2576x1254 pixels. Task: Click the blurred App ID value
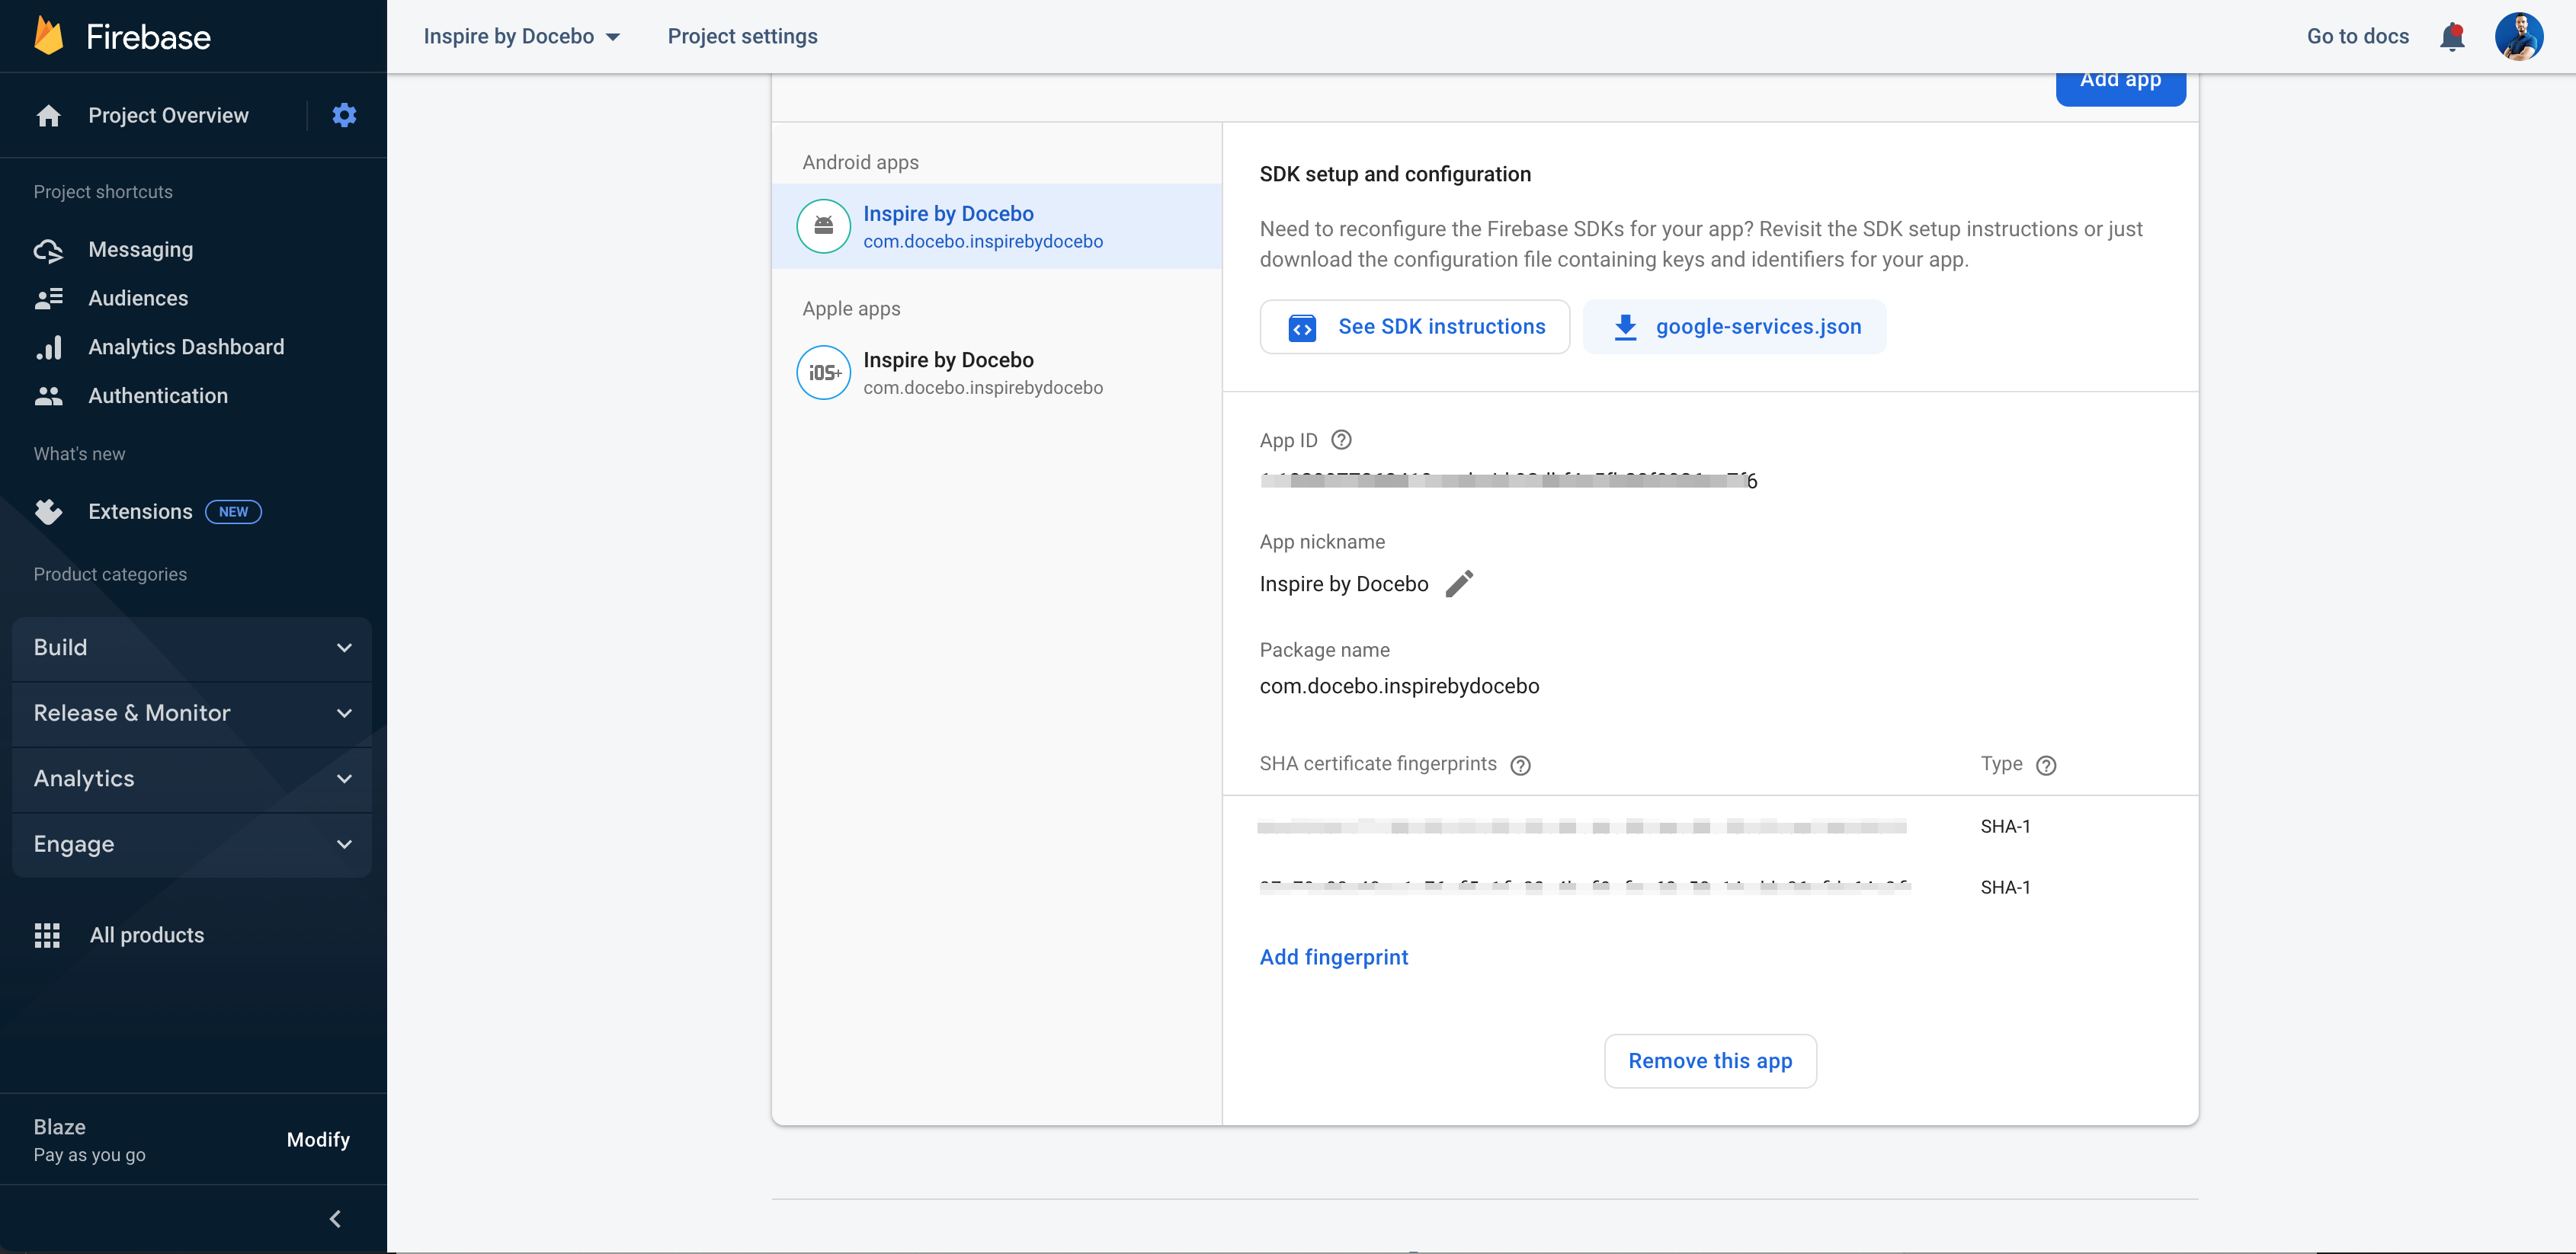tap(1508, 480)
